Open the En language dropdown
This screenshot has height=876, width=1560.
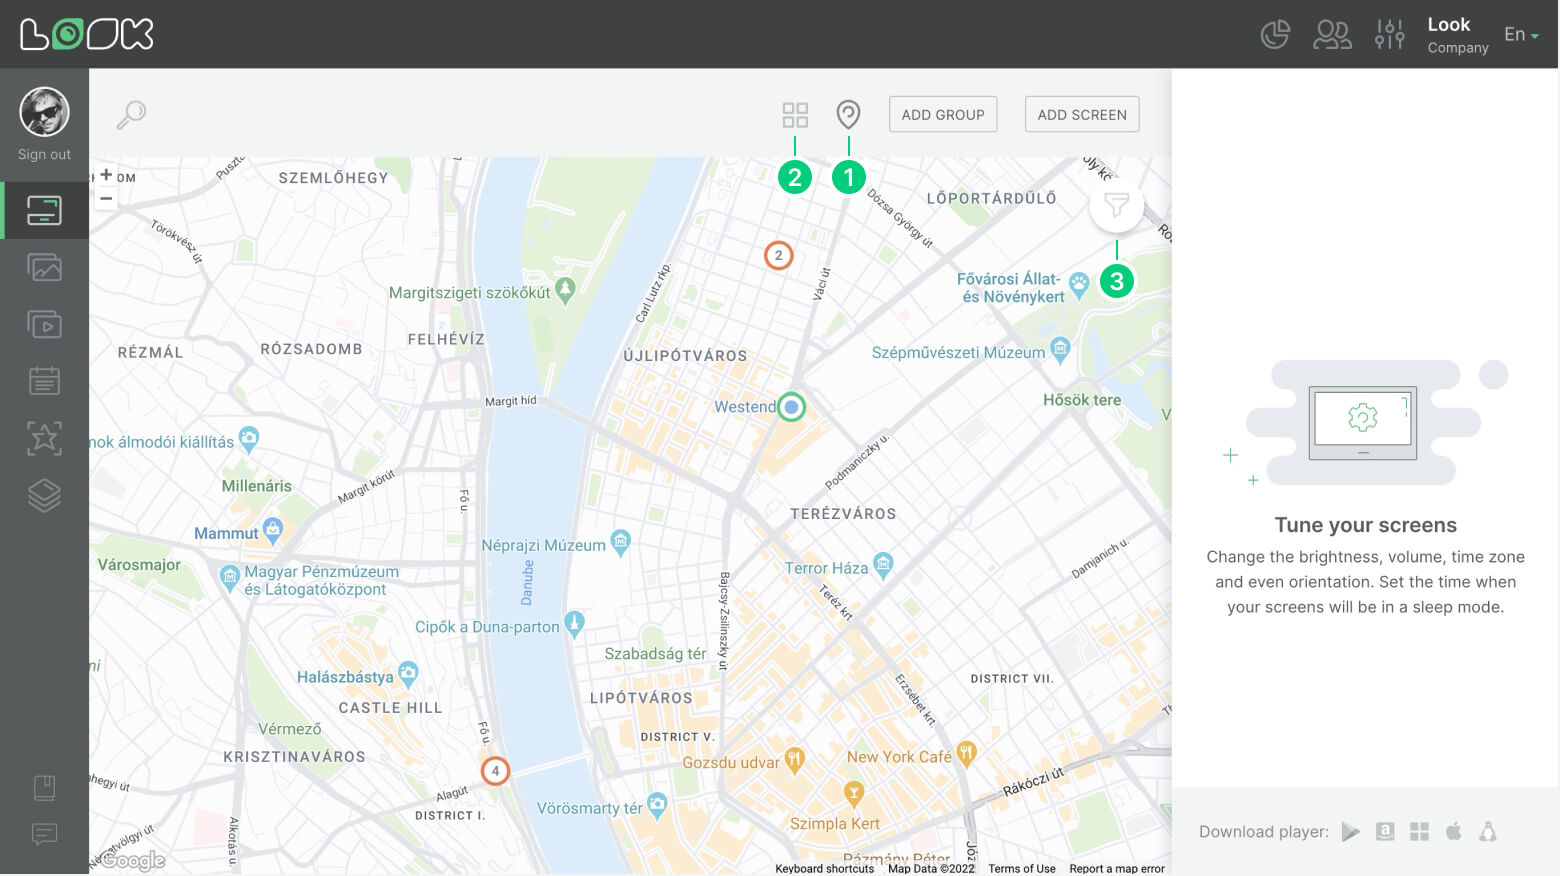[1520, 33]
